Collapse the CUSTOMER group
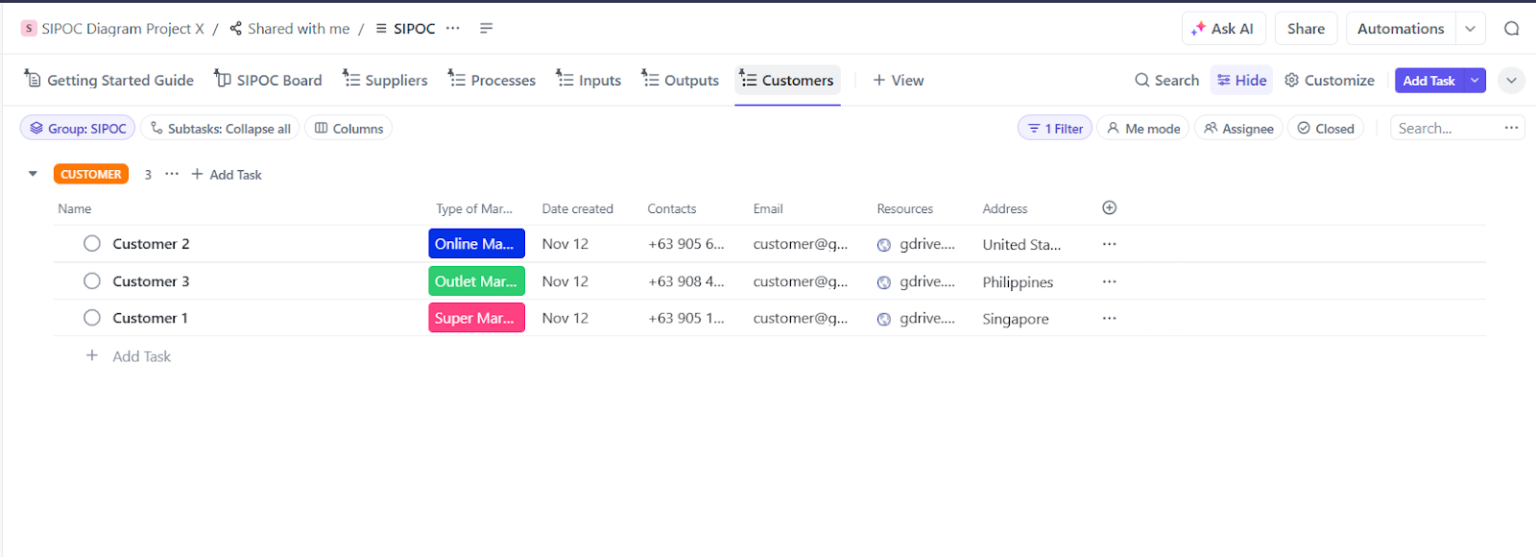 [33, 174]
